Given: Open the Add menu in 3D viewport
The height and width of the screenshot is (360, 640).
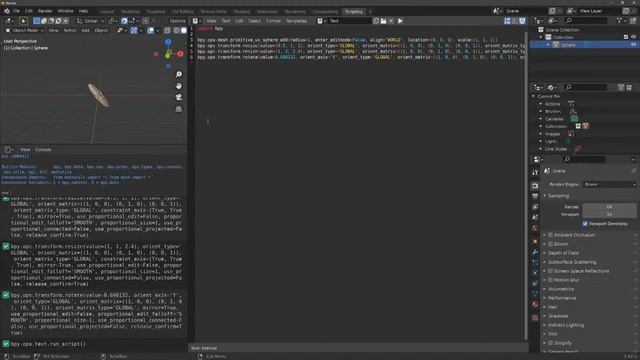Looking at the screenshot, I should (85, 31).
